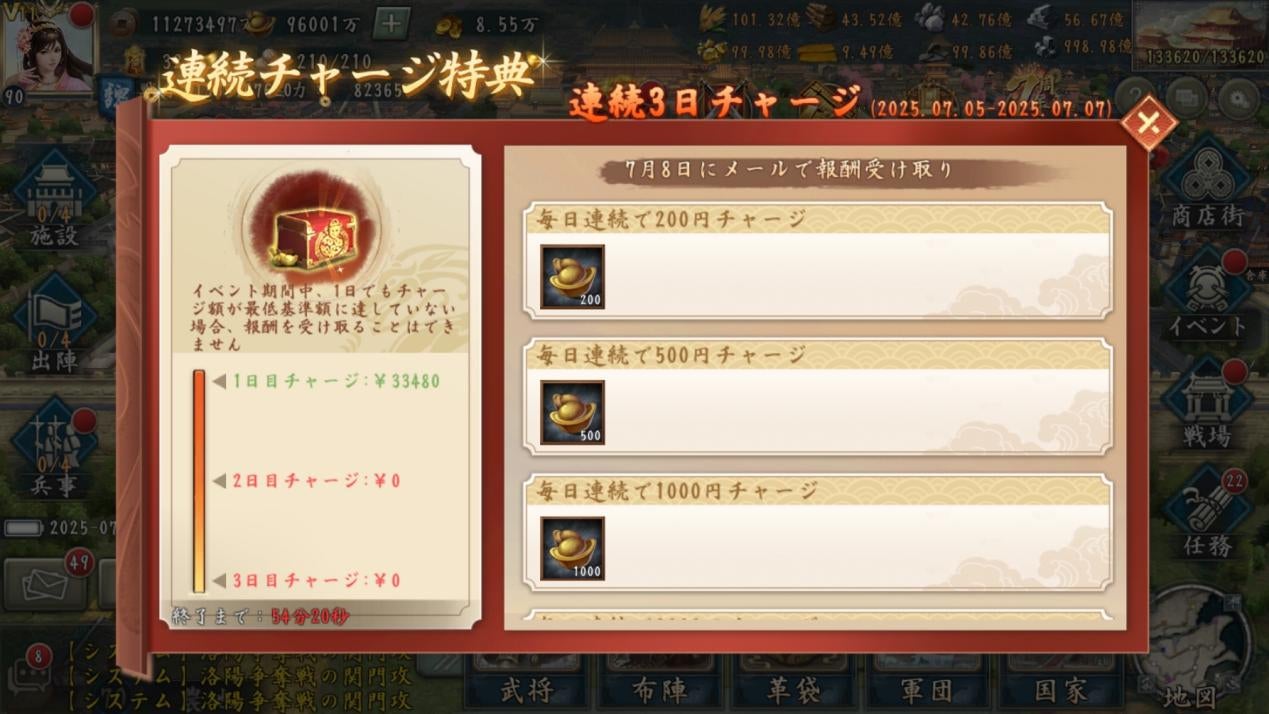Click the orange charge progress bar

(199, 481)
